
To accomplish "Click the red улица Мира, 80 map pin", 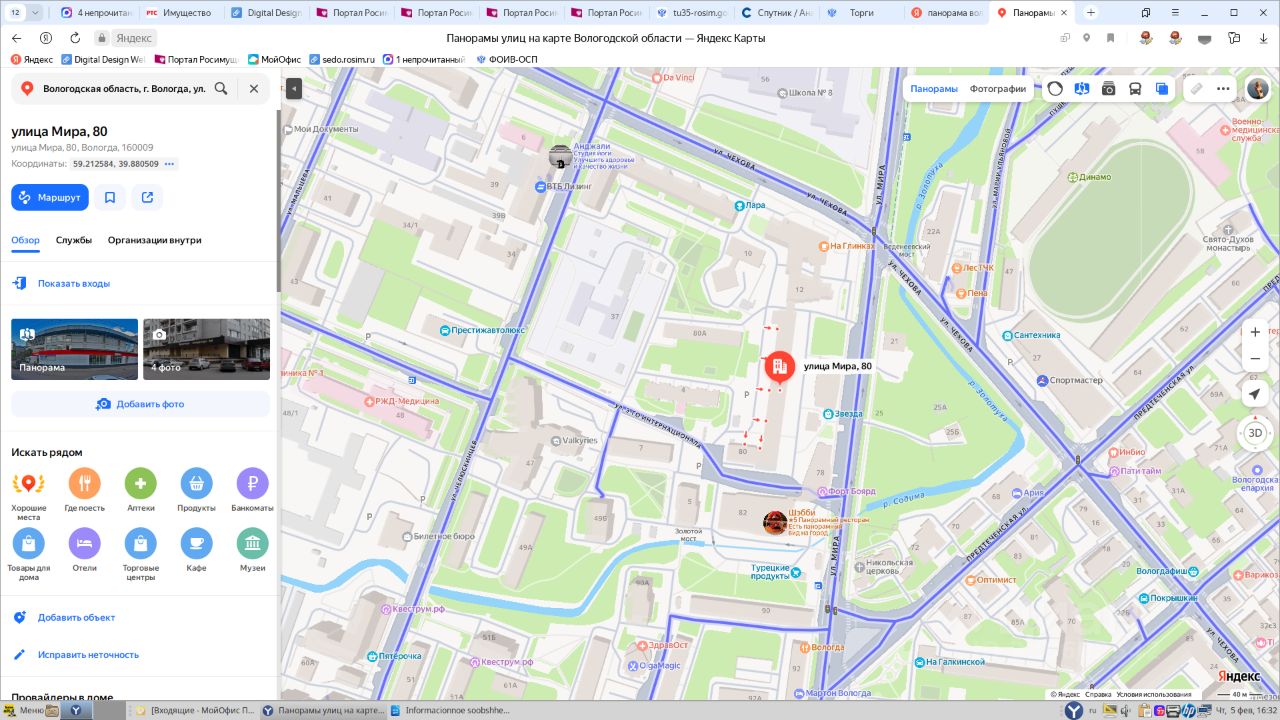I will tap(780, 368).
